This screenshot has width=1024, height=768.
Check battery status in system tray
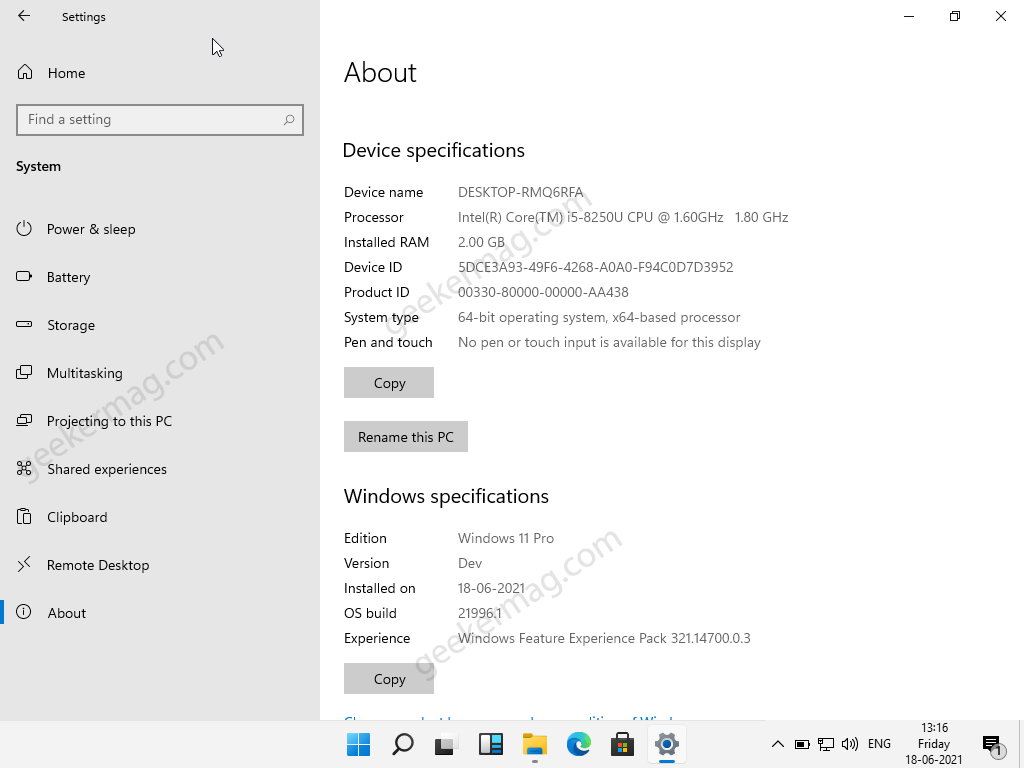(x=802, y=744)
